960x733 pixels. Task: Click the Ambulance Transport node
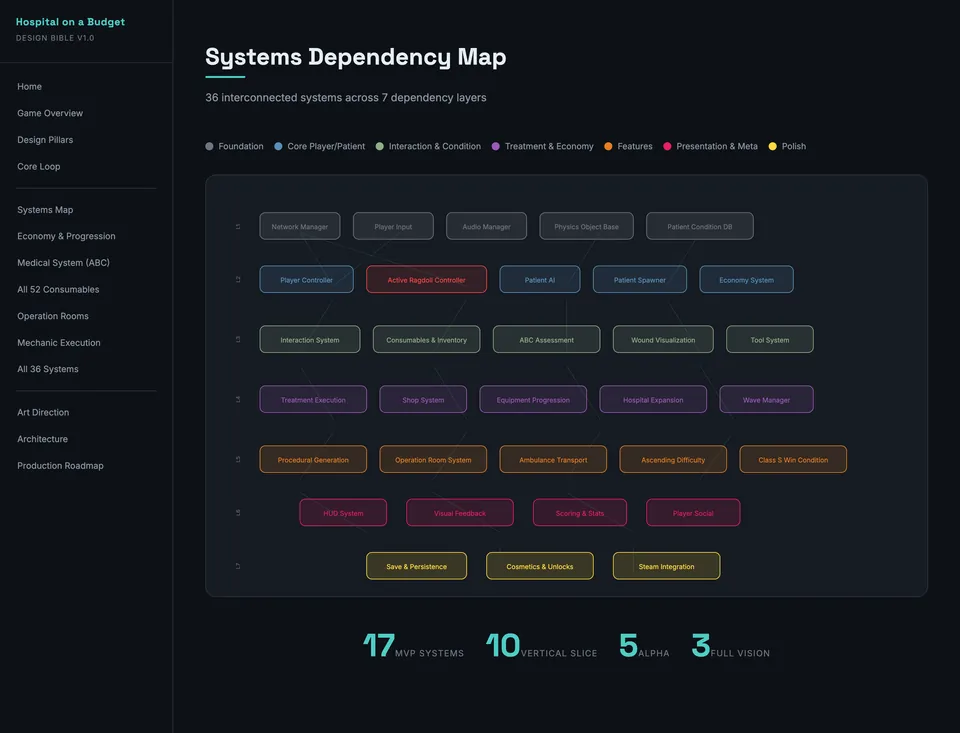point(553,460)
